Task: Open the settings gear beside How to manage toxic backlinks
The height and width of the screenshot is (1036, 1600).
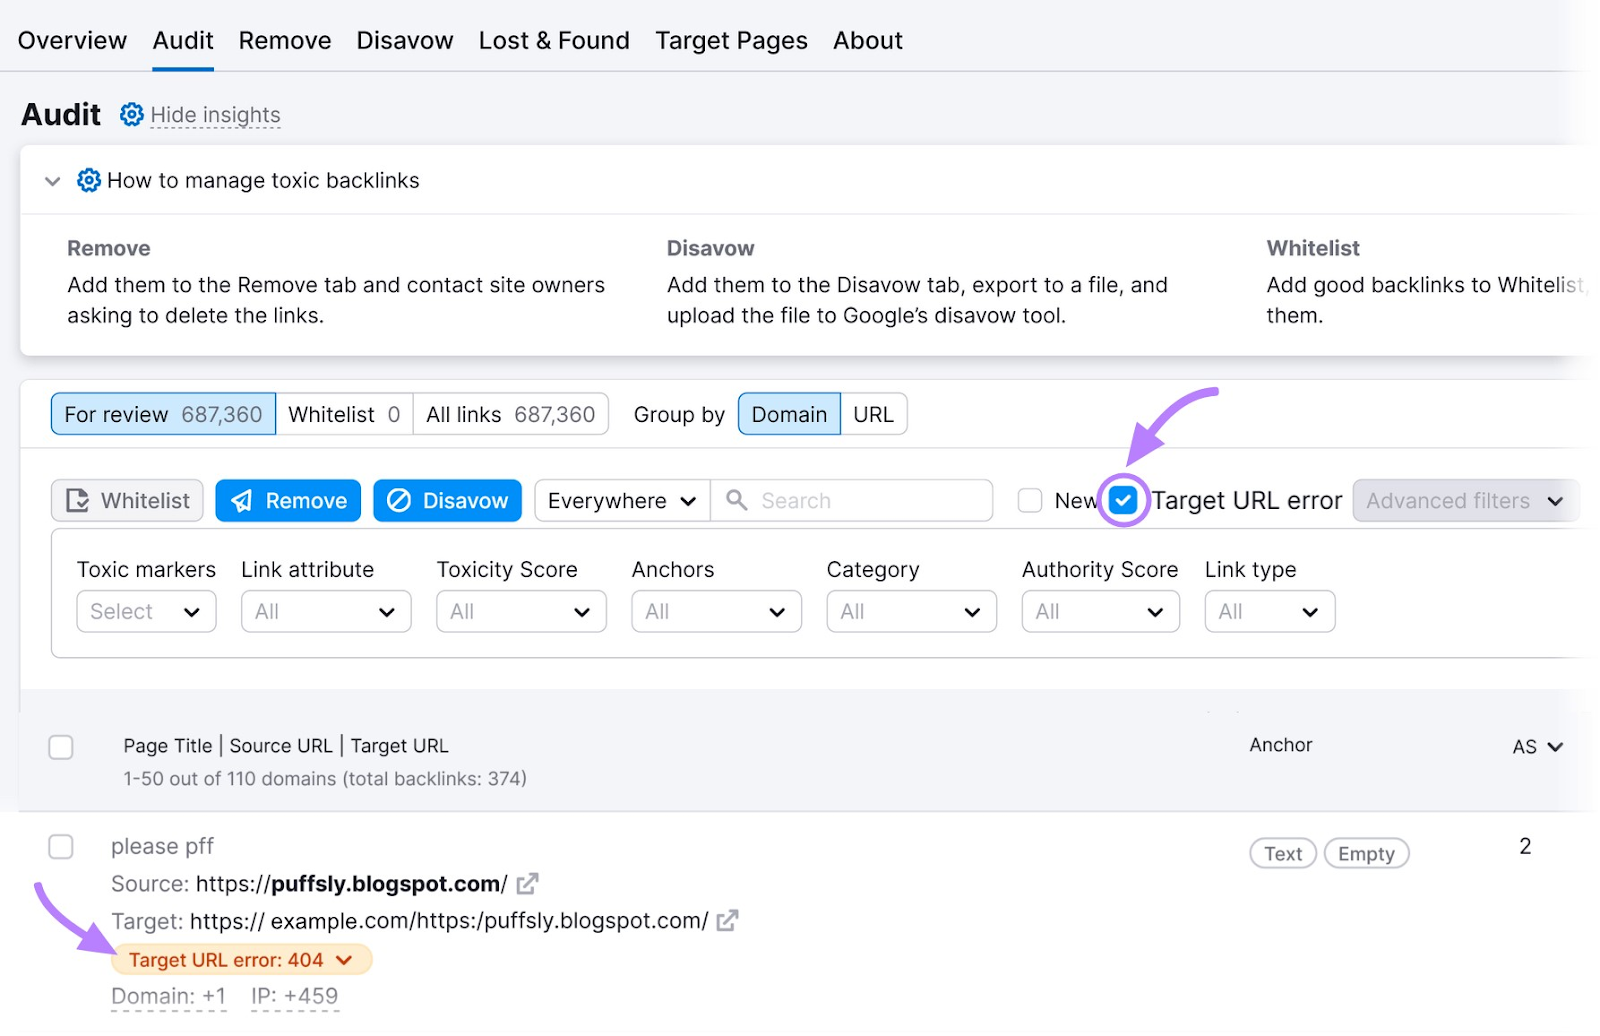Action: point(89,180)
